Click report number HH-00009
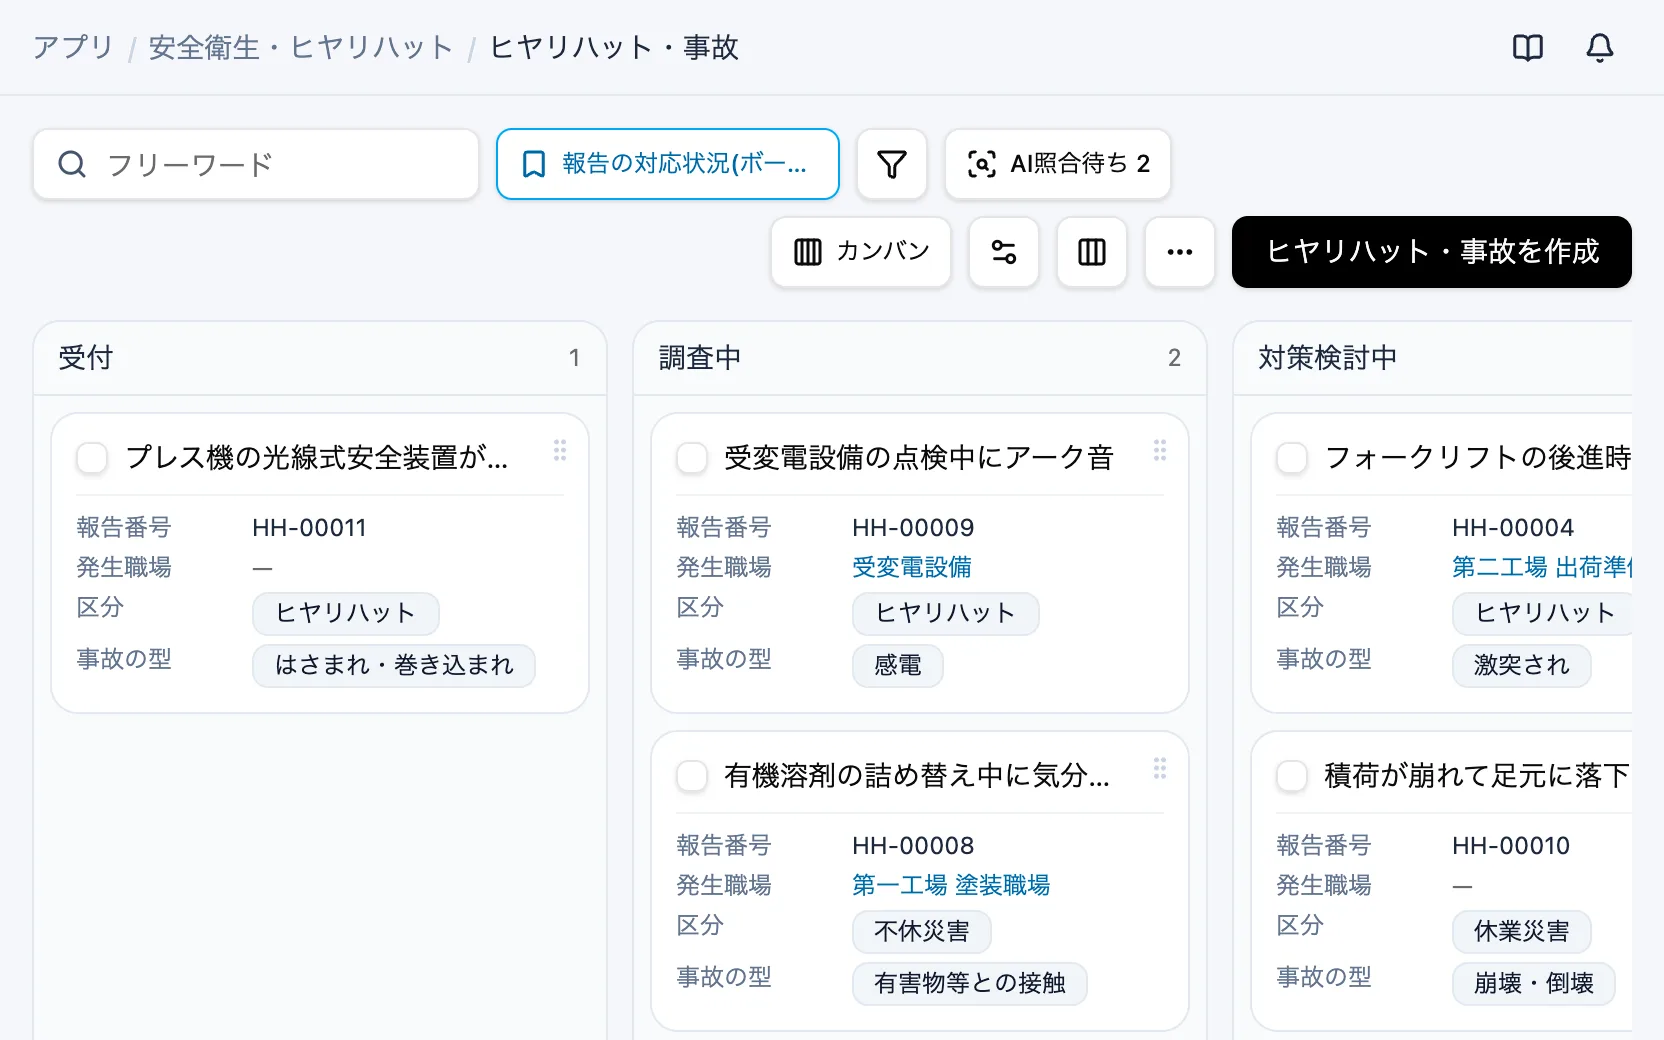Screen dimensions: 1664x1040 pyautogui.click(x=913, y=528)
